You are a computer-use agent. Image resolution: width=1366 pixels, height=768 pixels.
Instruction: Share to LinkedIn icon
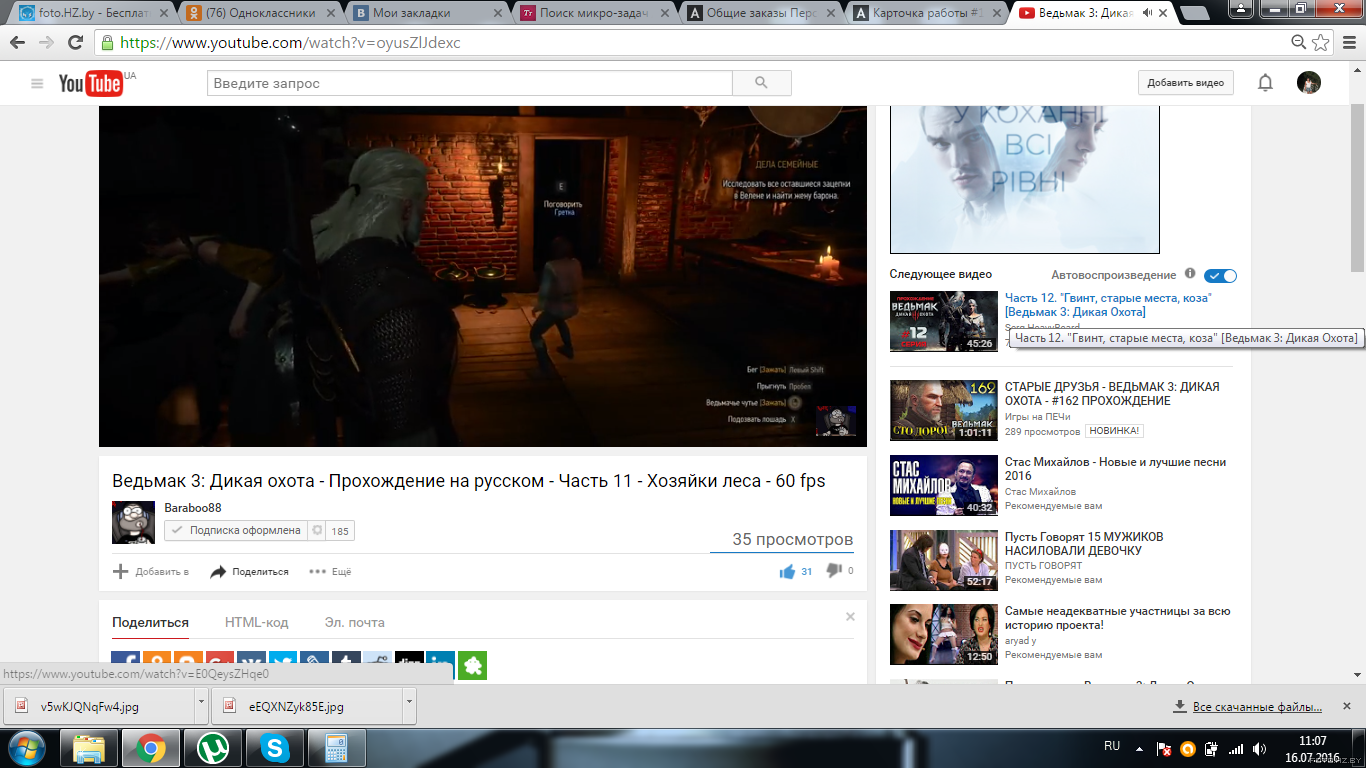pyautogui.click(x=440, y=665)
